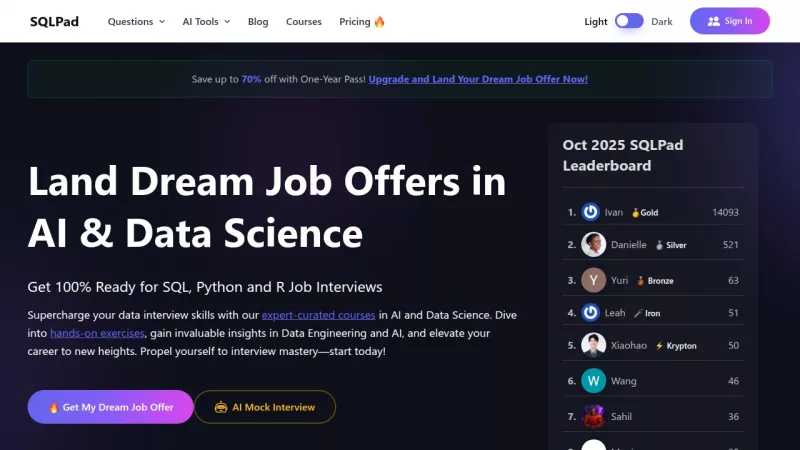This screenshot has width=800, height=450.
Task: Go to Courses in the navigation
Action: tap(304, 21)
